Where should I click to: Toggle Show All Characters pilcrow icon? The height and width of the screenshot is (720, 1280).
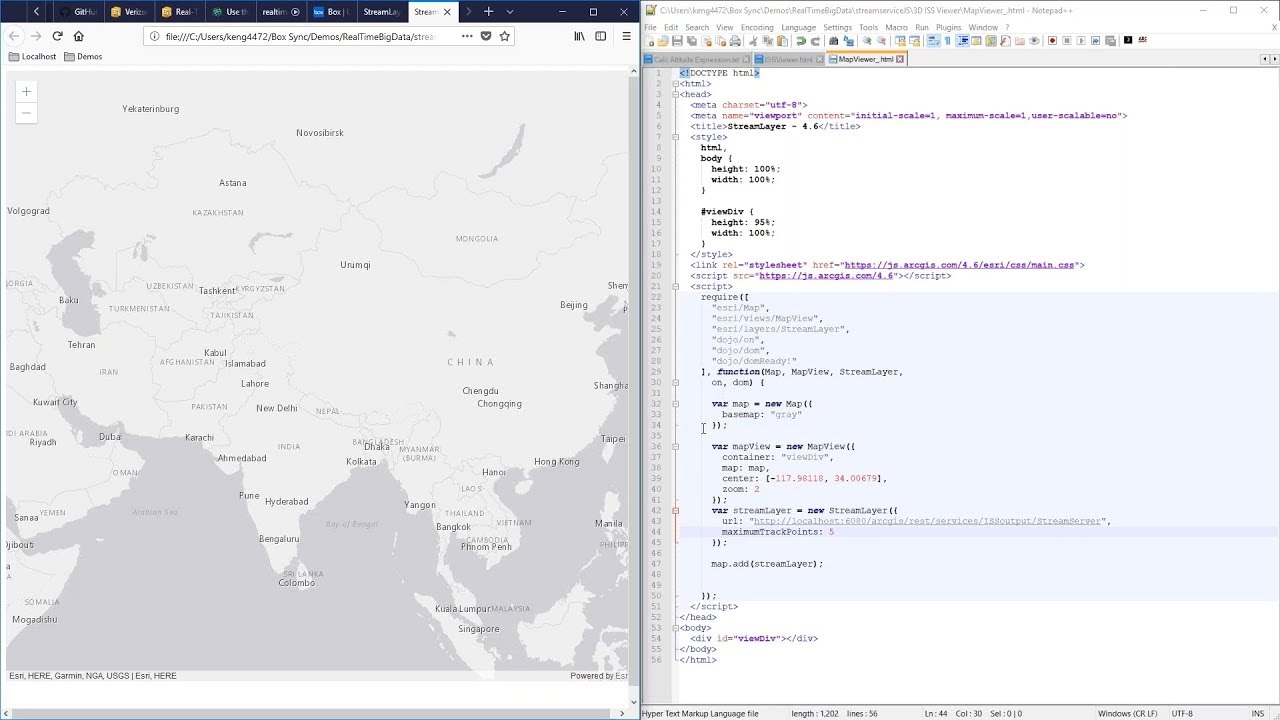[x=947, y=41]
